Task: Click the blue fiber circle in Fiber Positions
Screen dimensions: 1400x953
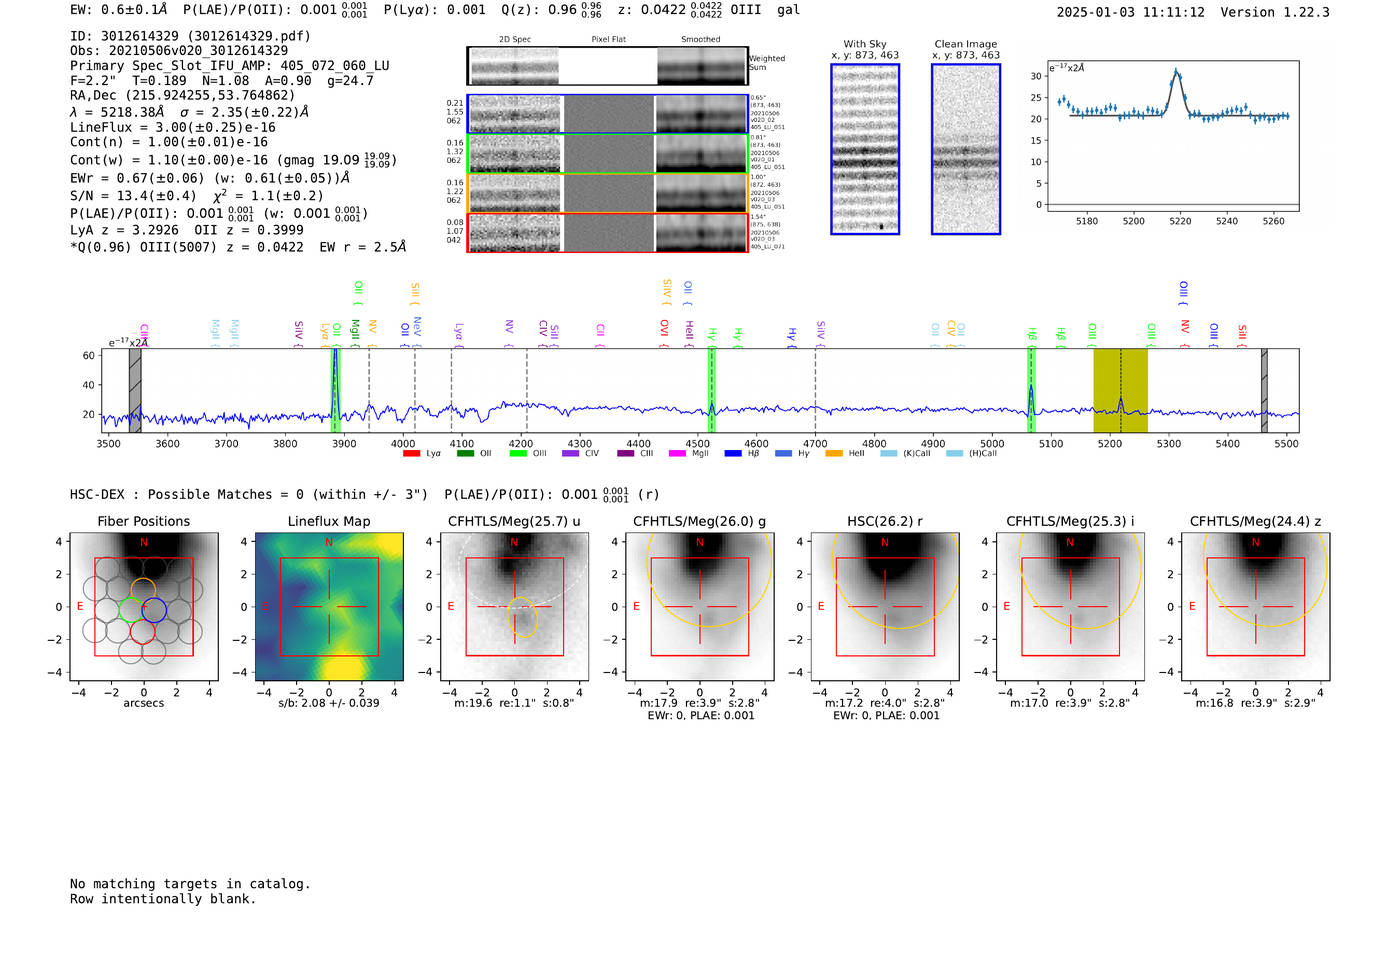Action: click(x=154, y=610)
